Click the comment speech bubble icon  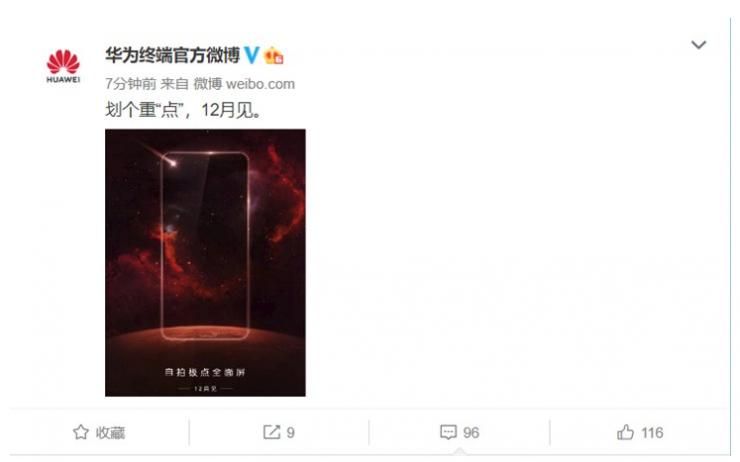(448, 432)
